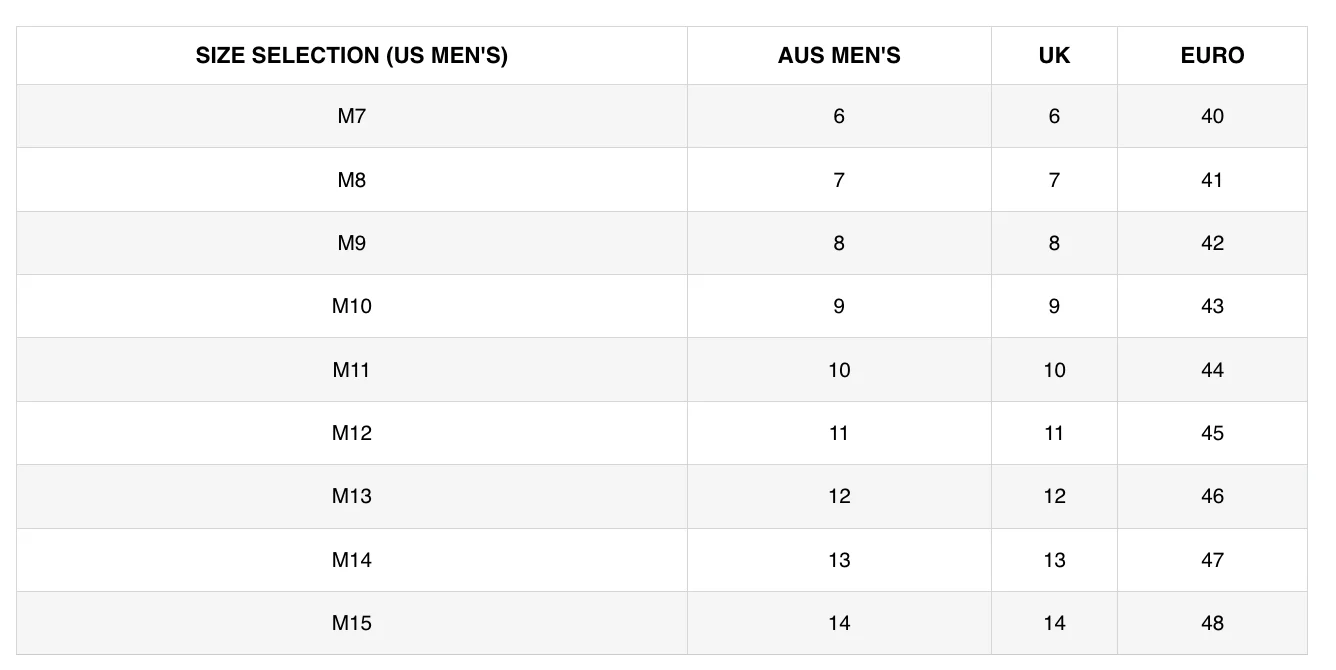
Task: Select the EURO 42 cell
Action: click(1212, 243)
